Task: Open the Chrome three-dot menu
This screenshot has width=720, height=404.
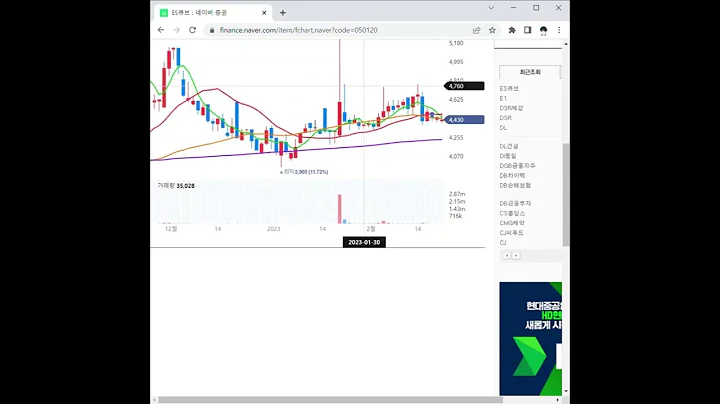Action: click(x=559, y=30)
